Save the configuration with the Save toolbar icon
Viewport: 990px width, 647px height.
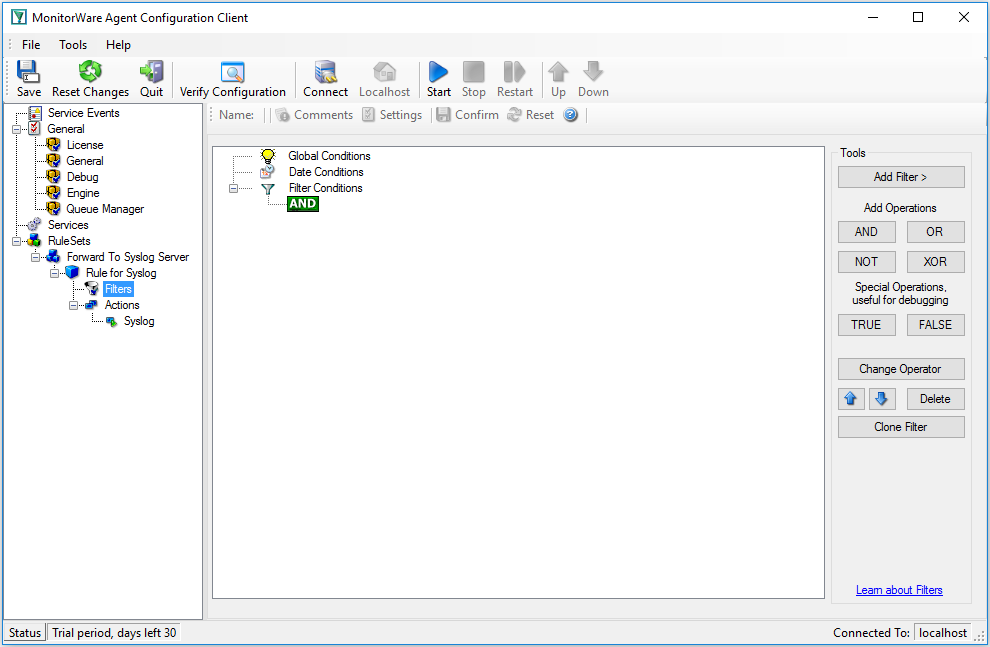(x=28, y=80)
